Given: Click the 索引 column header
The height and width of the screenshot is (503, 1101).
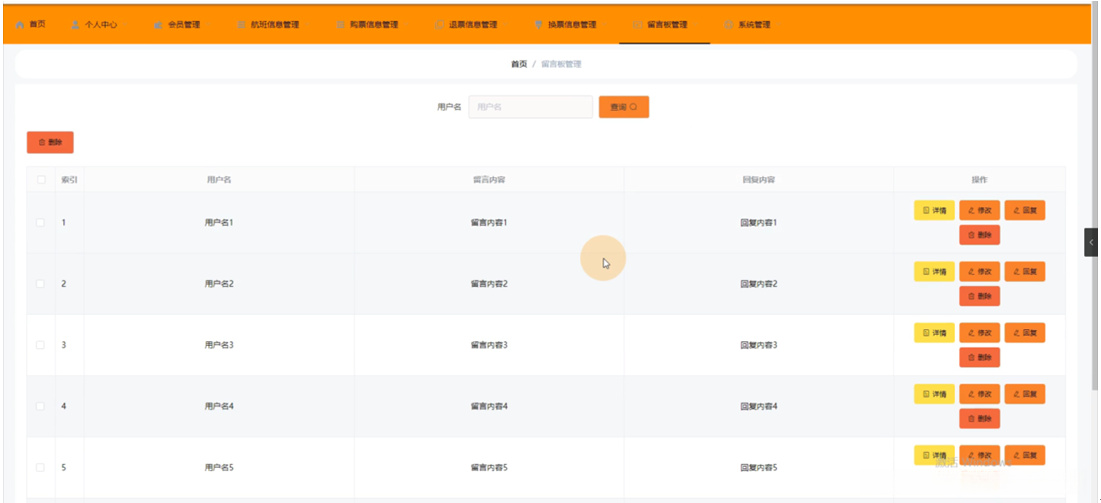Looking at the screenshot, I should coord(70,180).
